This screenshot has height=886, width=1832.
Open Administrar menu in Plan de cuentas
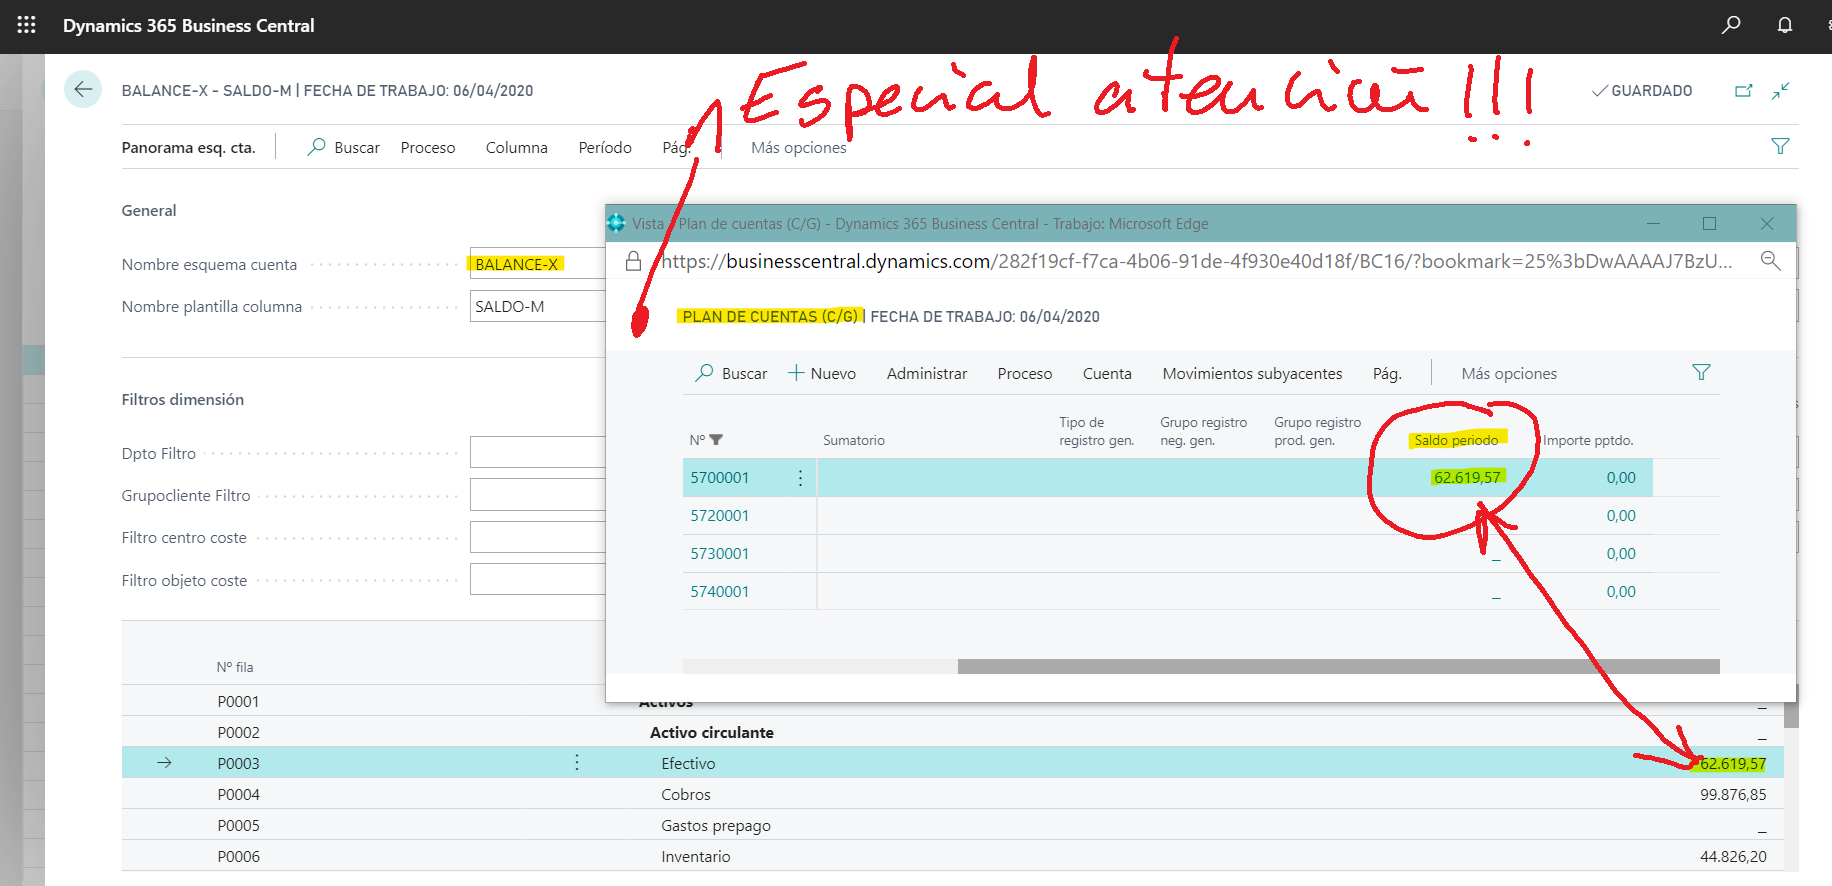927,373
